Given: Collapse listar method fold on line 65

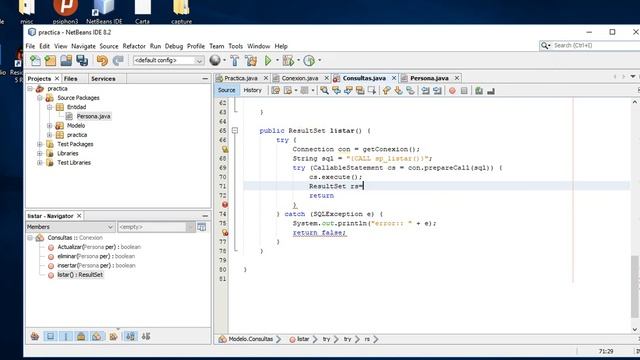Looking at the screenshot, I should coord(235,131).
